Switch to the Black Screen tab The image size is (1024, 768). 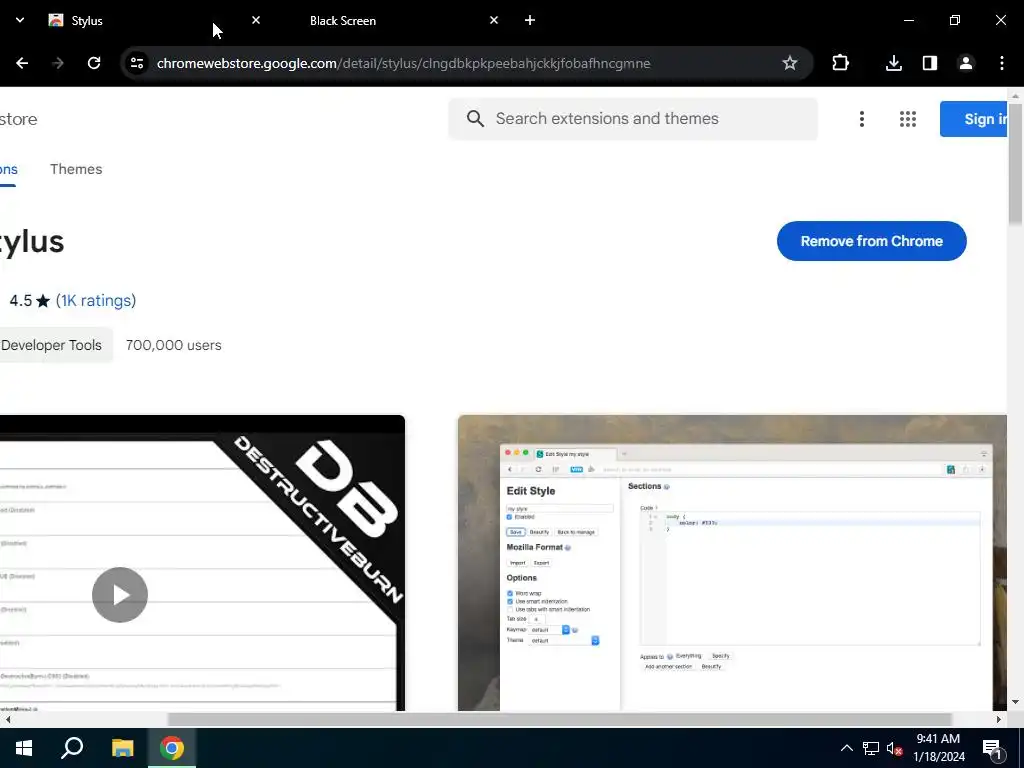pos(392,20)
